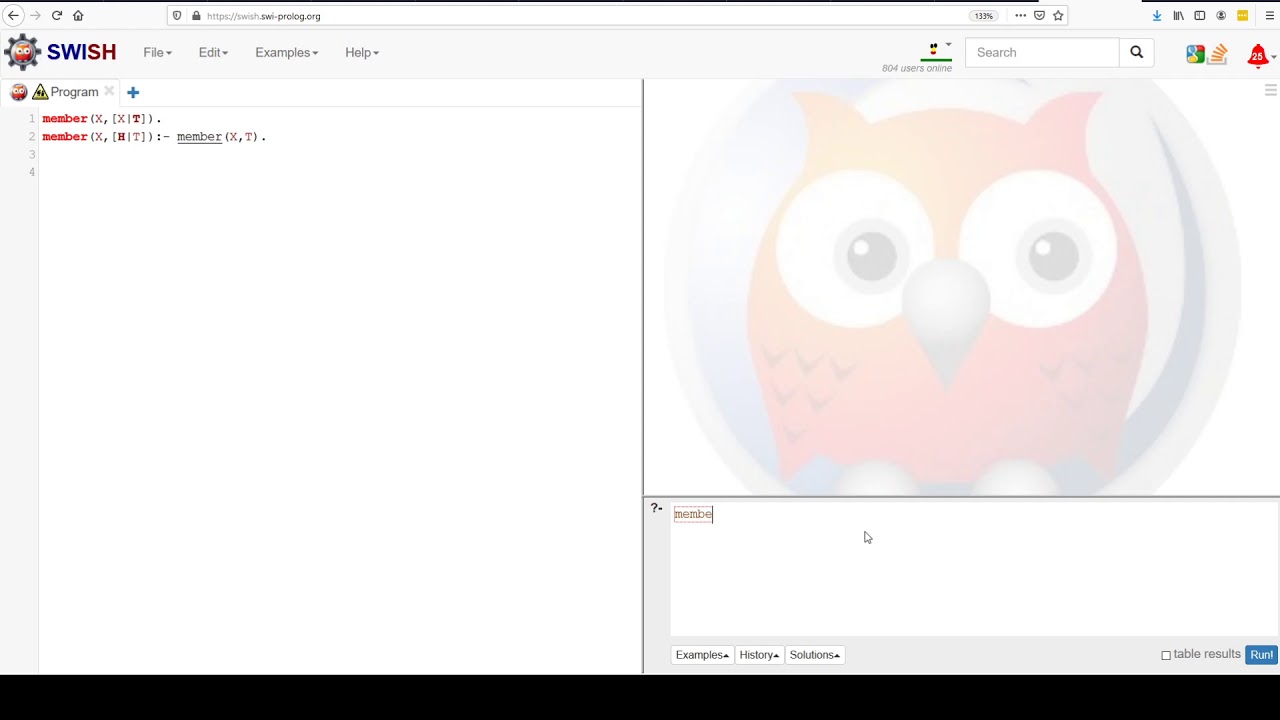Image resolution: width=1280 pixels, height=720 pixels.
Task: Log in with the Stack Overflow icon
Action: 1218,54
